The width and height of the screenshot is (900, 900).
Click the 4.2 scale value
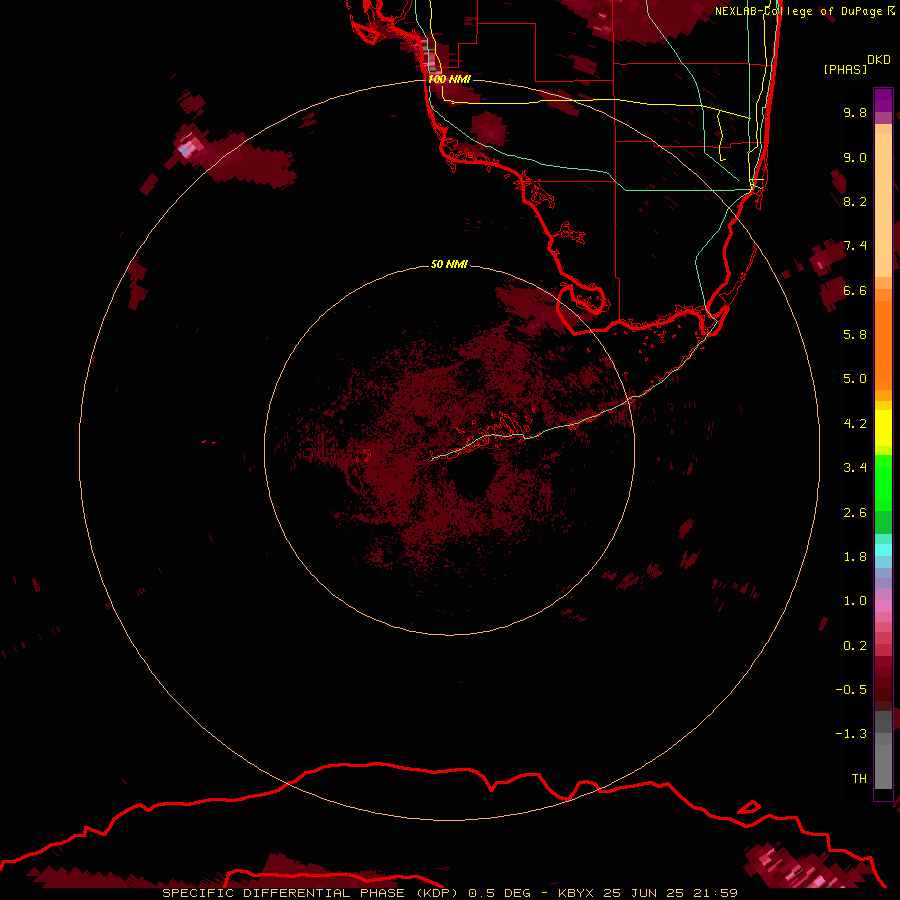click(855, 424)
